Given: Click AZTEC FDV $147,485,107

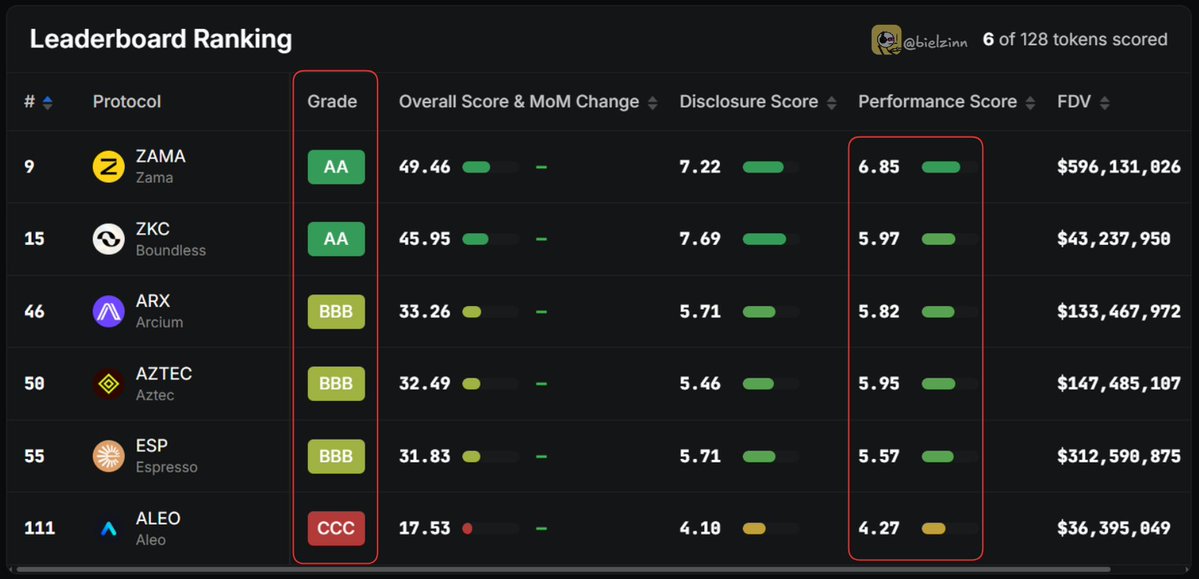Looking at the screenshot, I should pos(1119,384).
